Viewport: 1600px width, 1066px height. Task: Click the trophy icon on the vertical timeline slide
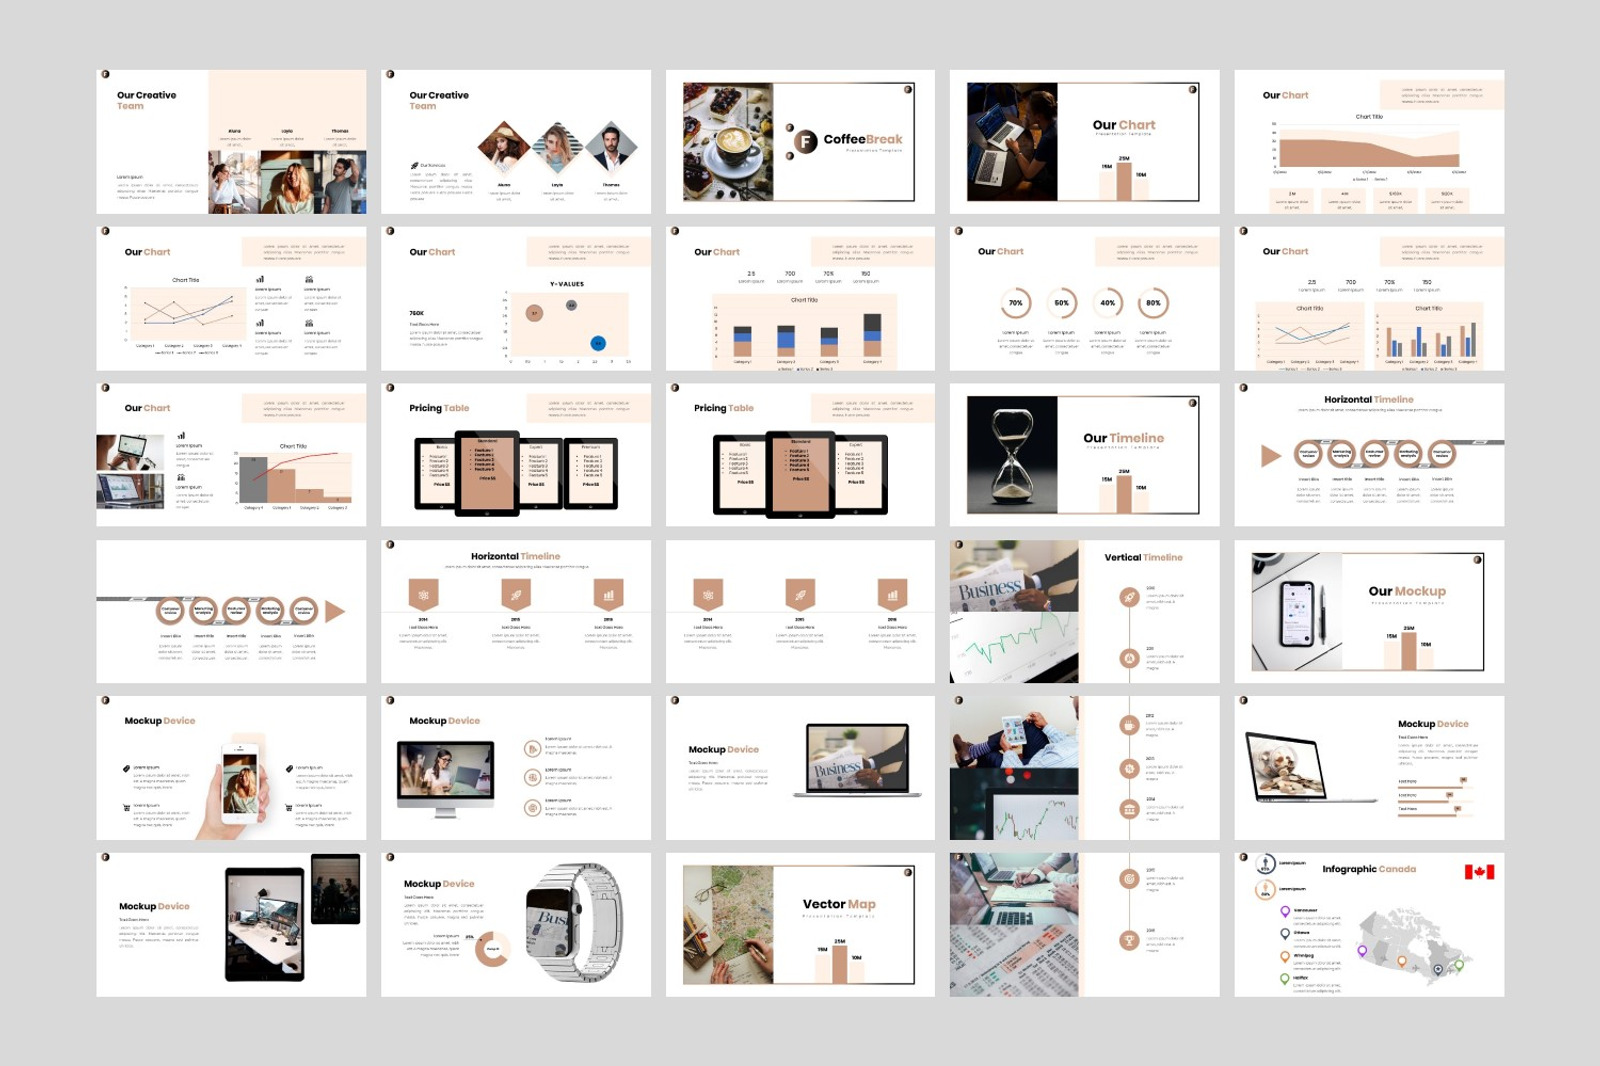point(1128,939)
